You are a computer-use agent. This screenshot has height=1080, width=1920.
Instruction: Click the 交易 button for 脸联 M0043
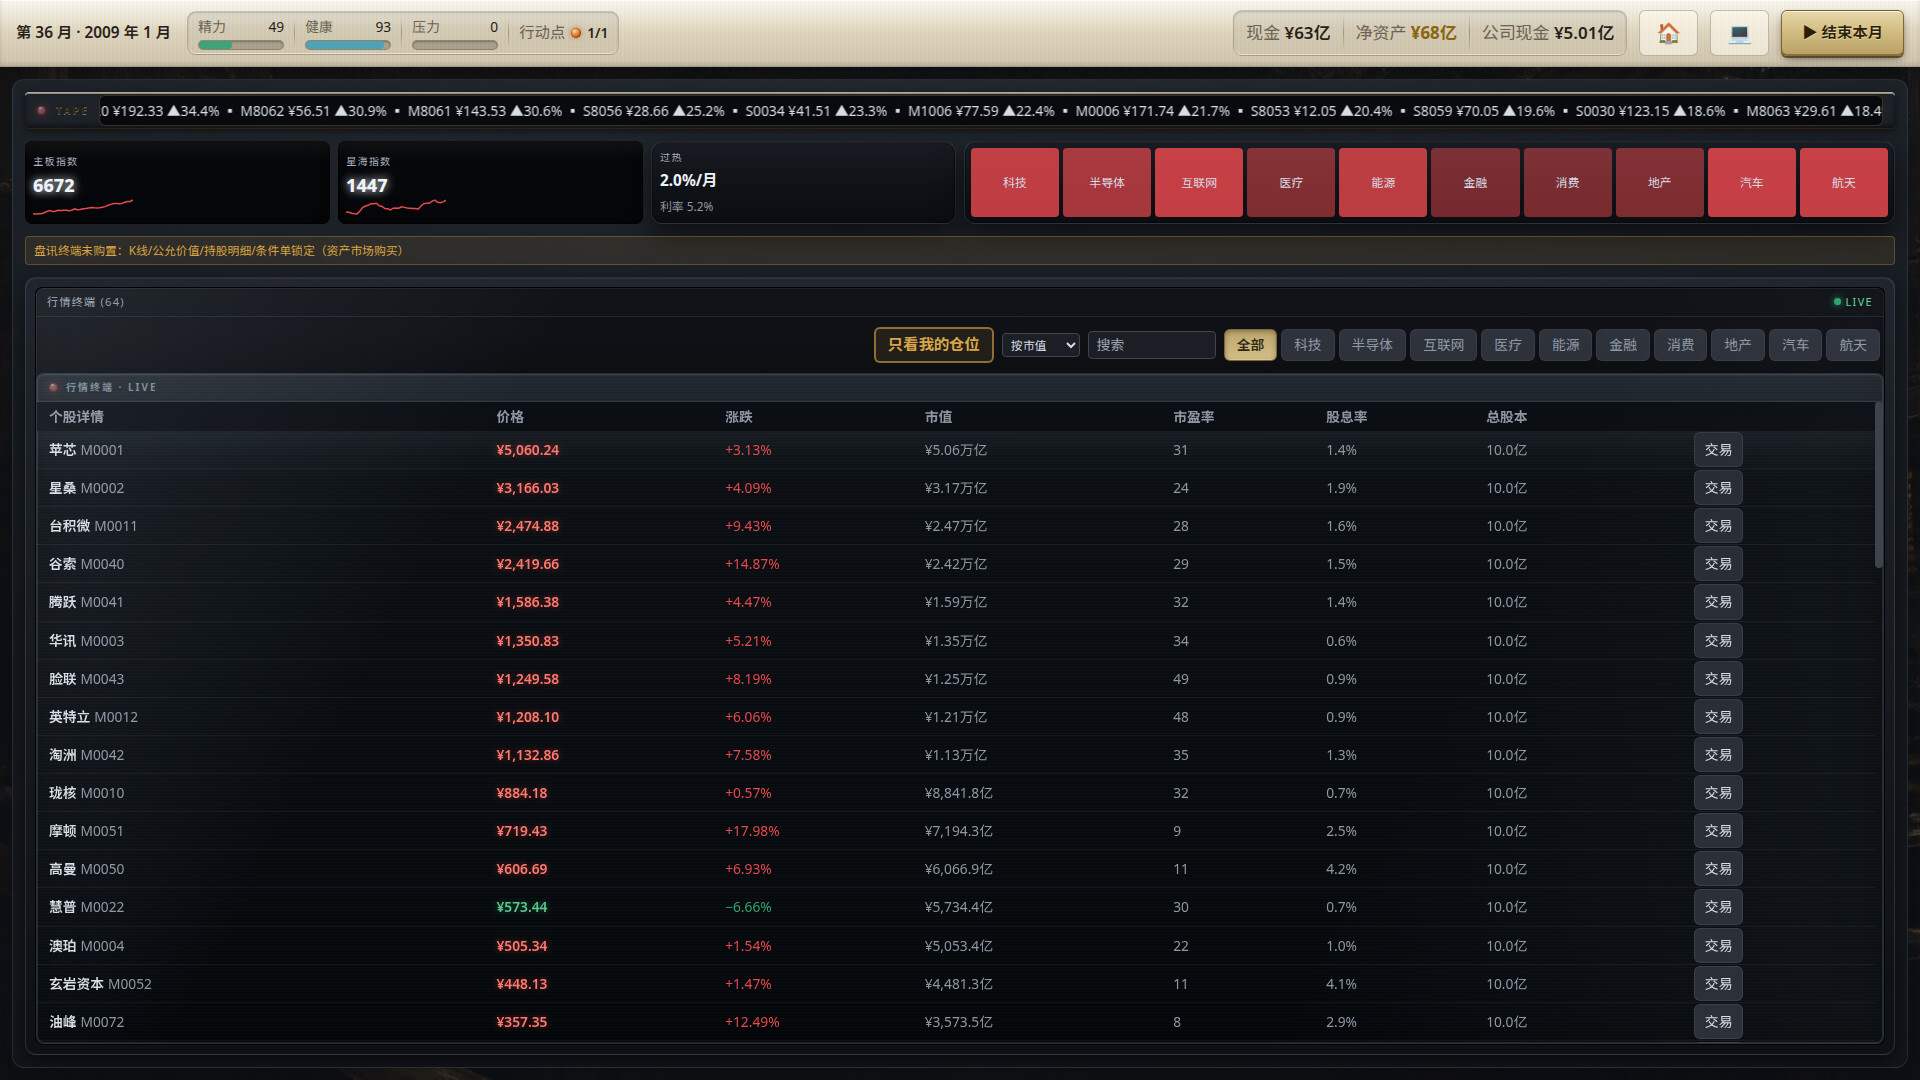(1718, 679)
